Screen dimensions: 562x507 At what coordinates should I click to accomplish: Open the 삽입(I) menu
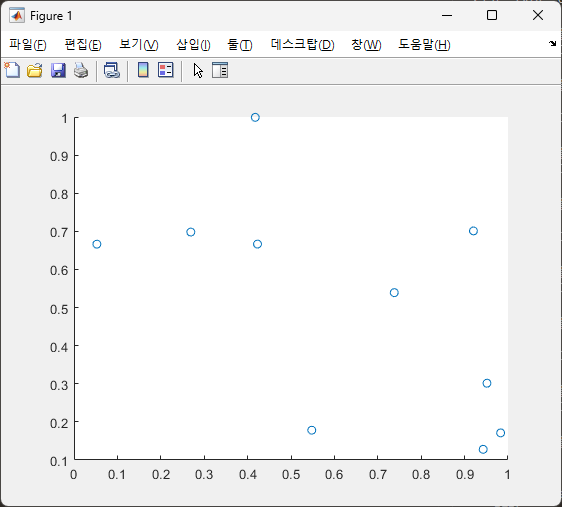click(193, 44)
